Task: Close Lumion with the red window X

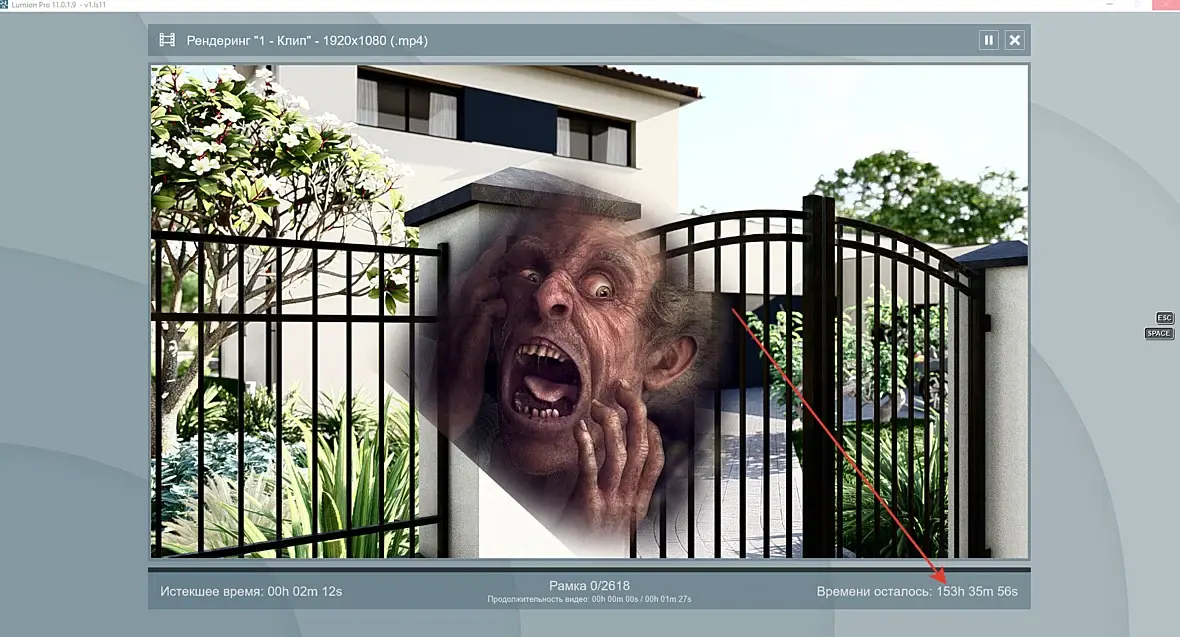Action: click(x=1164, y=5)
